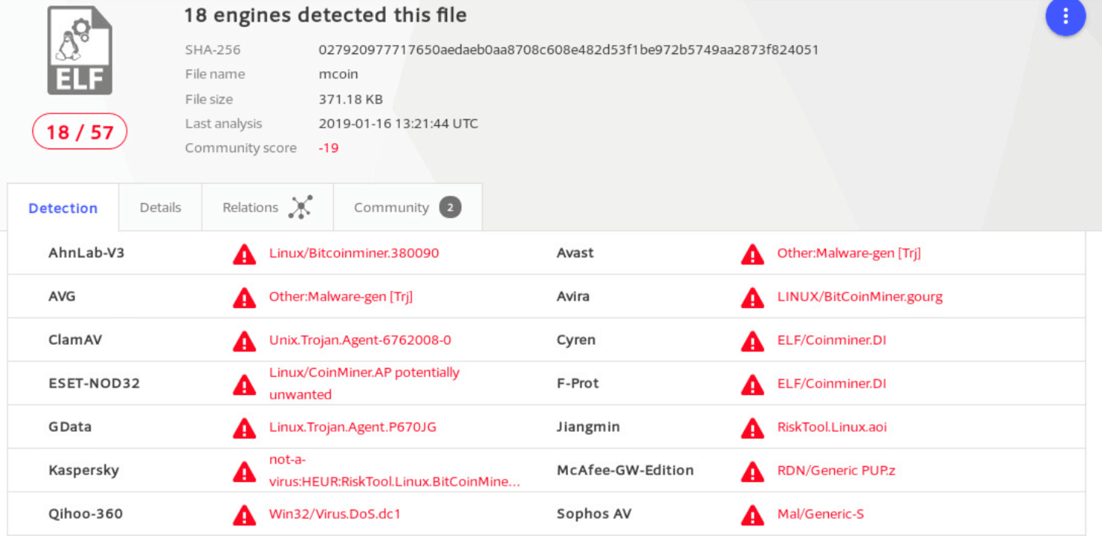Click the alert icon in the Sophos AV row
Image resolution: width=1102 pixels, height=536 pixels.
coord(753,515)
